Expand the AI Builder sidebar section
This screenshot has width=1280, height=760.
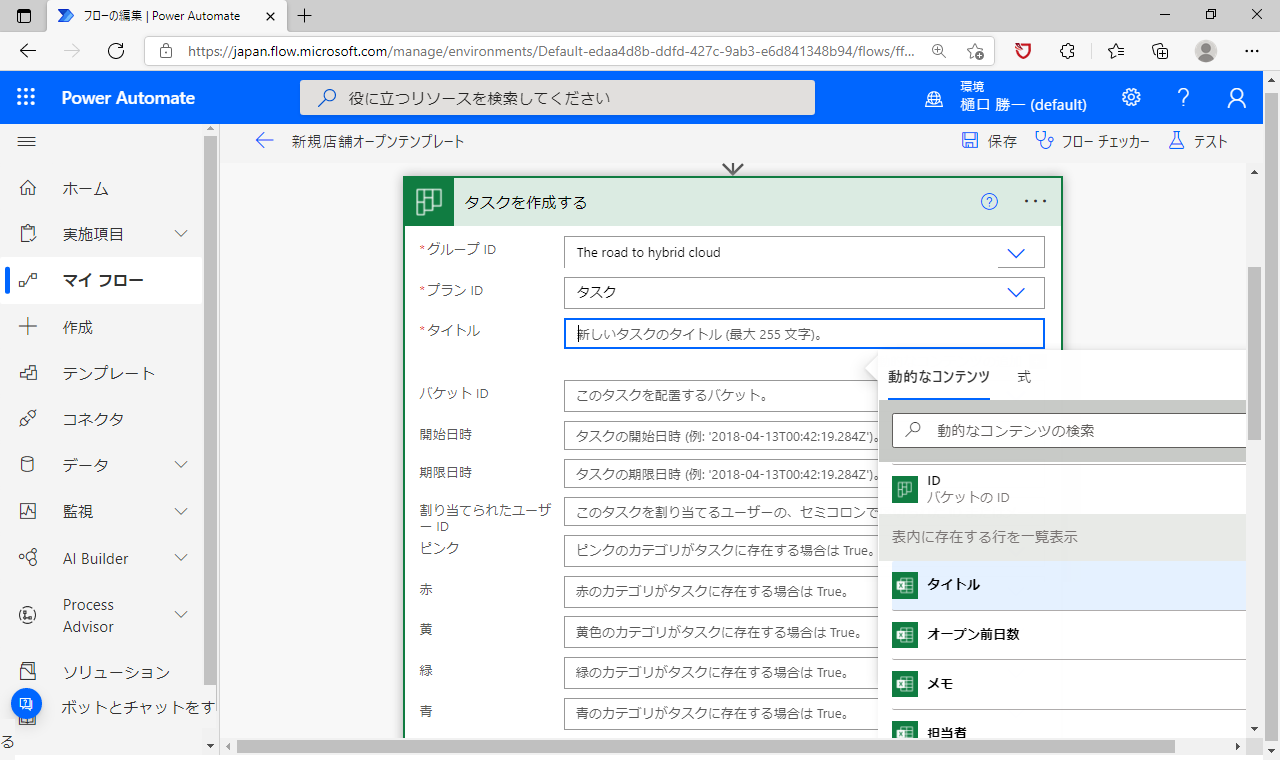point(181,557)
